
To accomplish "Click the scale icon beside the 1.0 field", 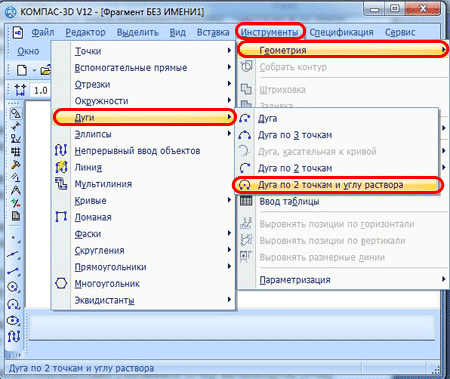I will click(20, 90).
